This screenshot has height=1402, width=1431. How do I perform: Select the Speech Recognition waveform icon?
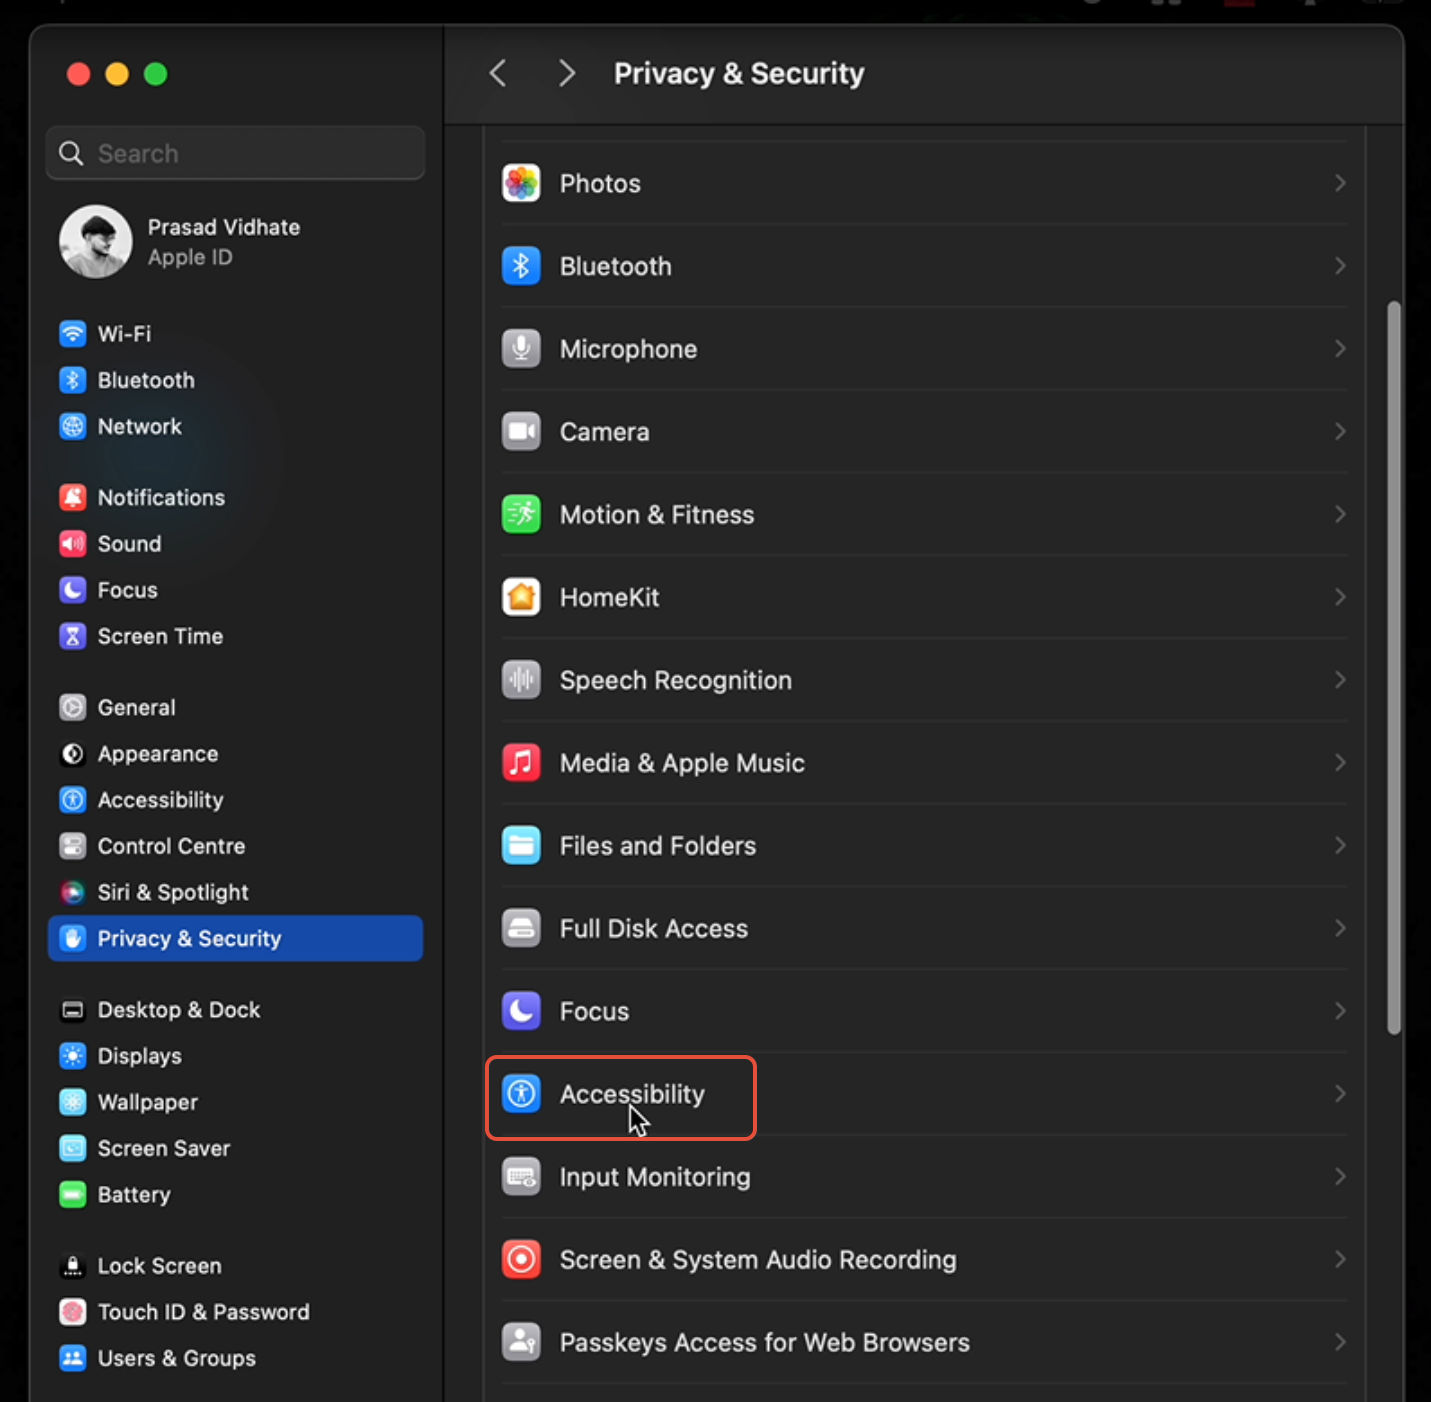[x=521, y=680]
